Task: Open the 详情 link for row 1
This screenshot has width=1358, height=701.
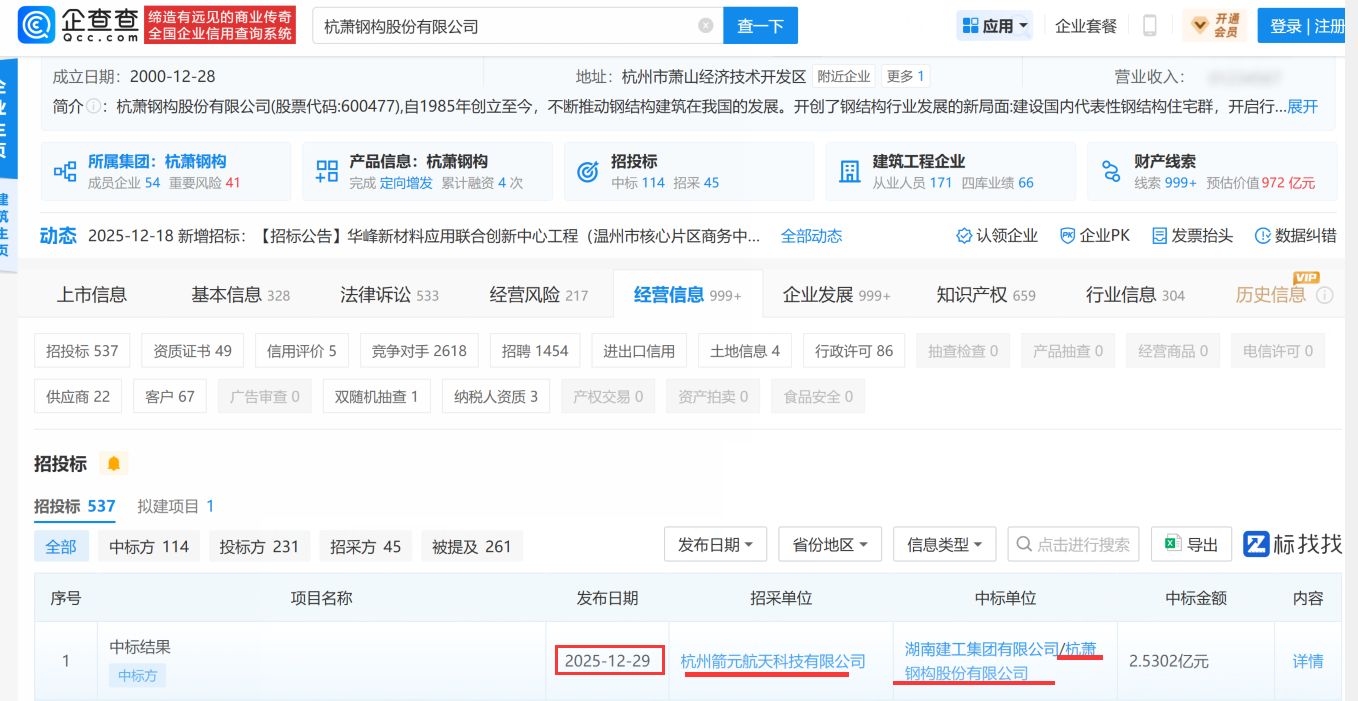Action: pyautogui.click(x=1308, y=661)
